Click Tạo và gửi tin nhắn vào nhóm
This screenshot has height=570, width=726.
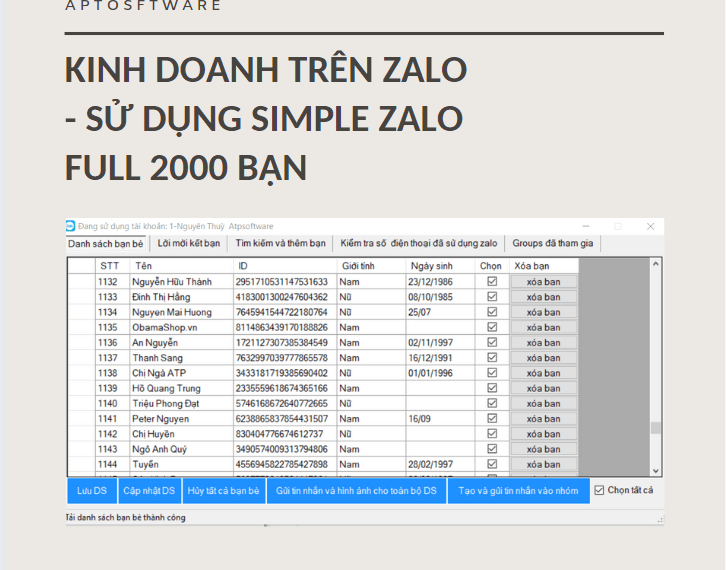coord(519,491)
